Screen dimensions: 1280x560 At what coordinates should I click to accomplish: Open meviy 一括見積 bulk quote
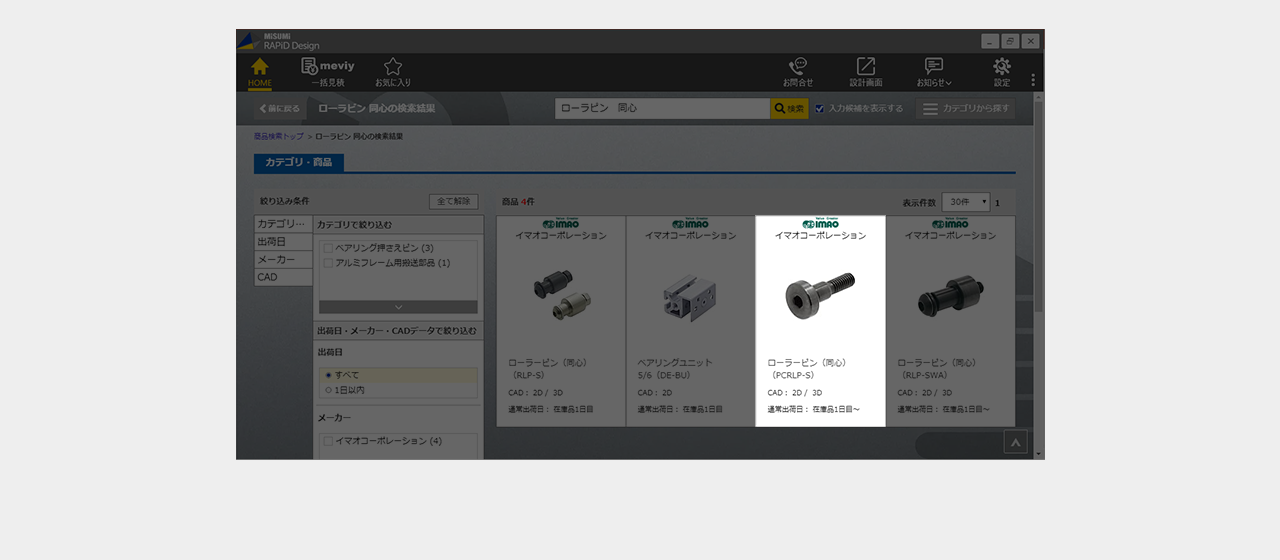[326, 71]
